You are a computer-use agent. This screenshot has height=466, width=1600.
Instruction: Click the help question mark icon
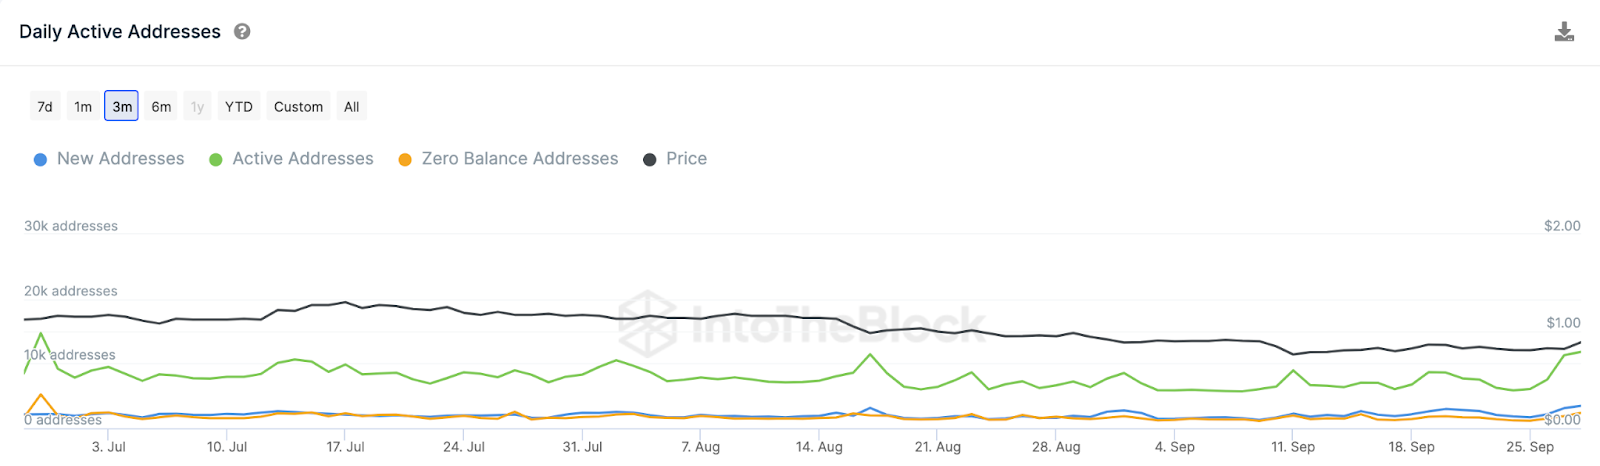[242, 32]
